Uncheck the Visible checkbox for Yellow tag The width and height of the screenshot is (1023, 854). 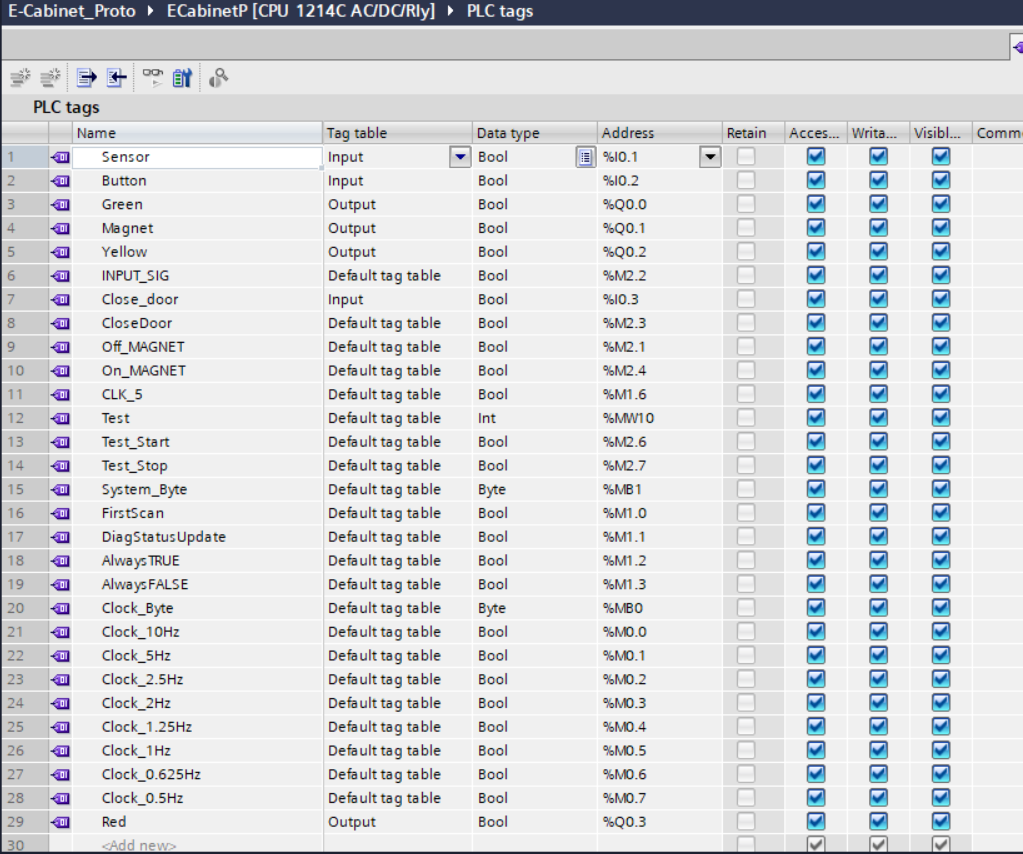tap(940, 252)
